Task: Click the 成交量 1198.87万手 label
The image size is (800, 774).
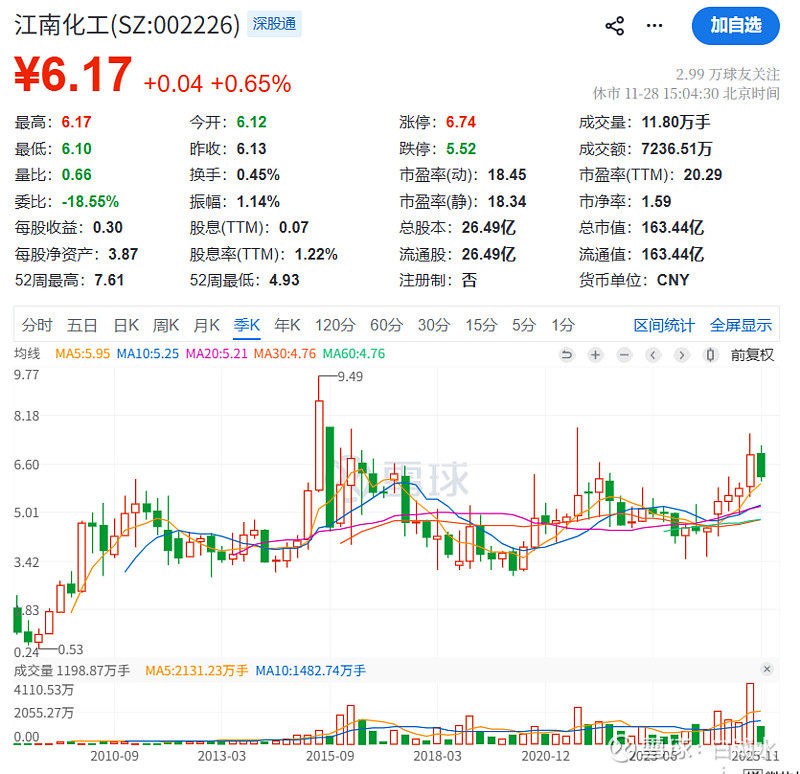Action: [x=72, y=670]
